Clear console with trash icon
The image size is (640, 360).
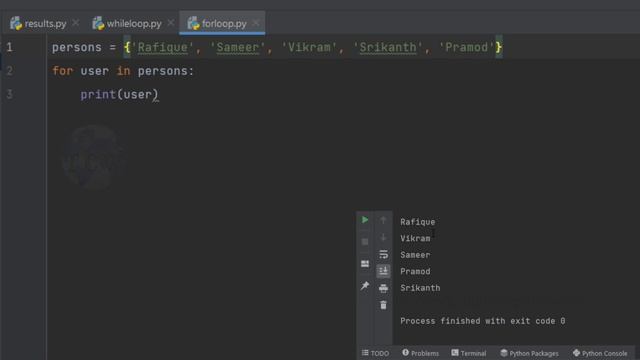383,305
